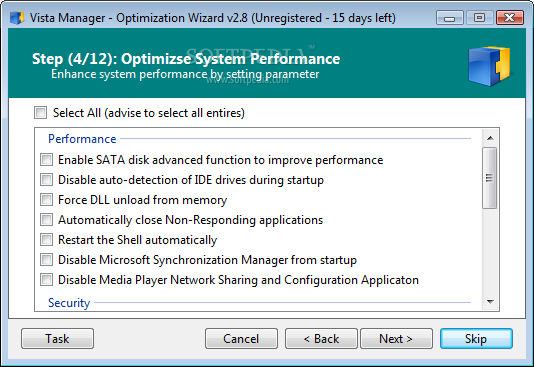This screenshot has width=534, height=367.
Task: Open the Task button
Action: point(57,339)
